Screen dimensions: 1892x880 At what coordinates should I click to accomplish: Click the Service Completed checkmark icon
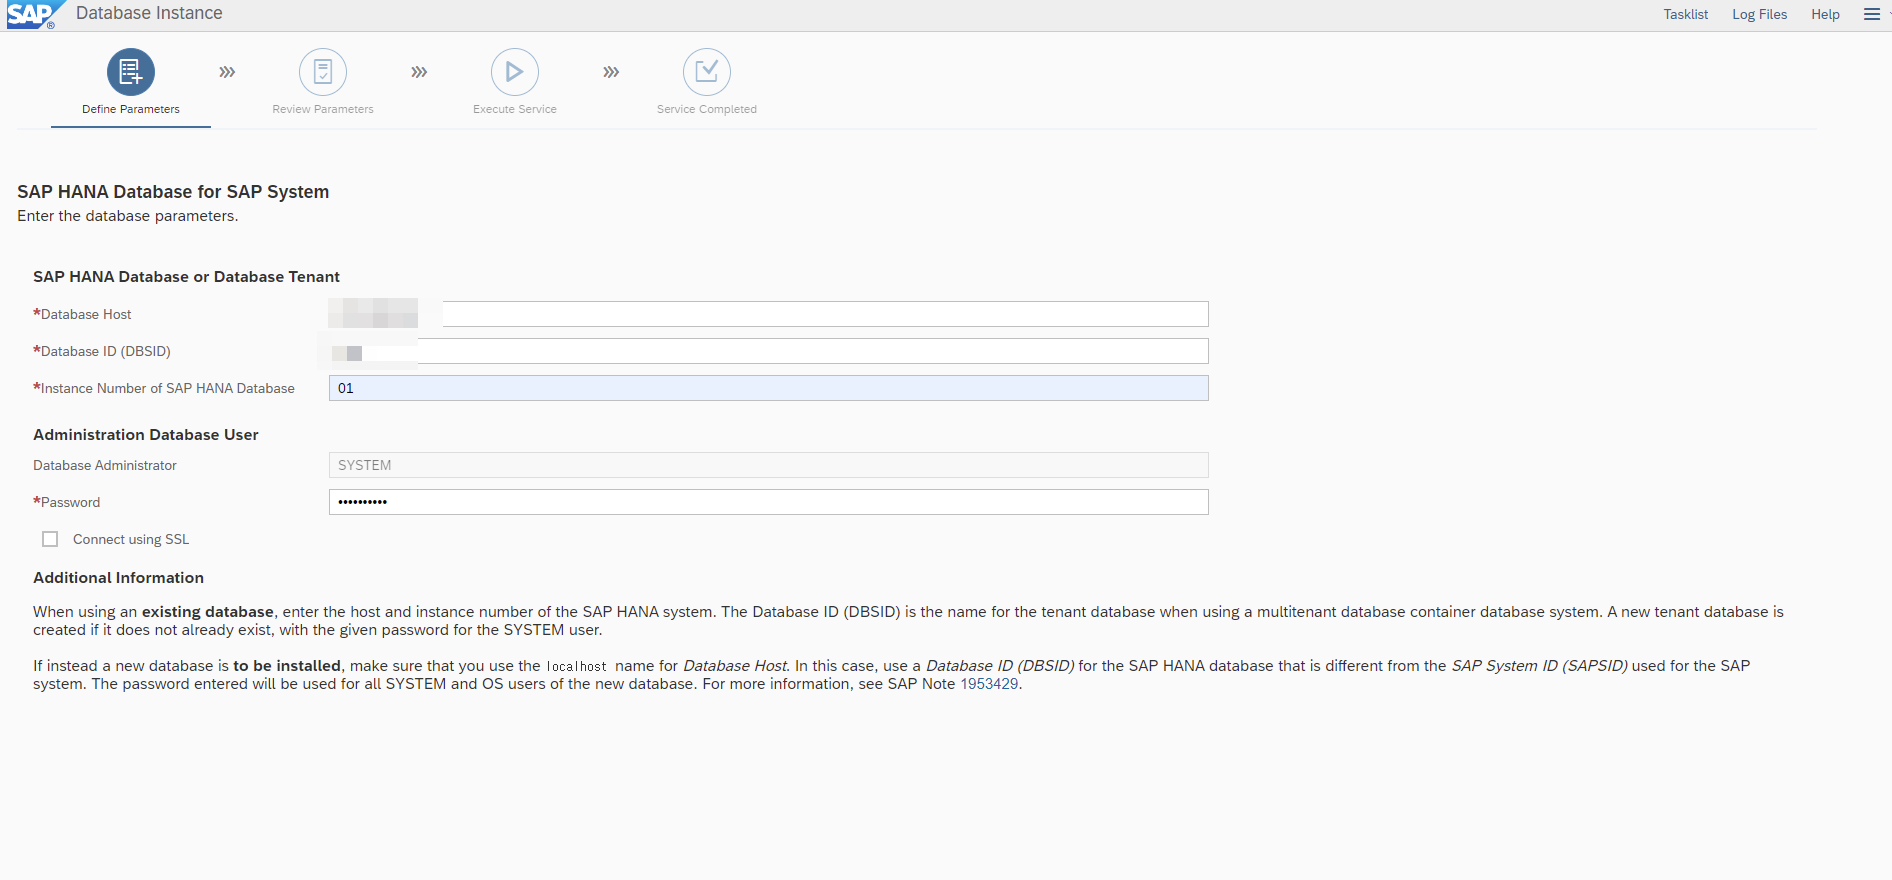707,72
